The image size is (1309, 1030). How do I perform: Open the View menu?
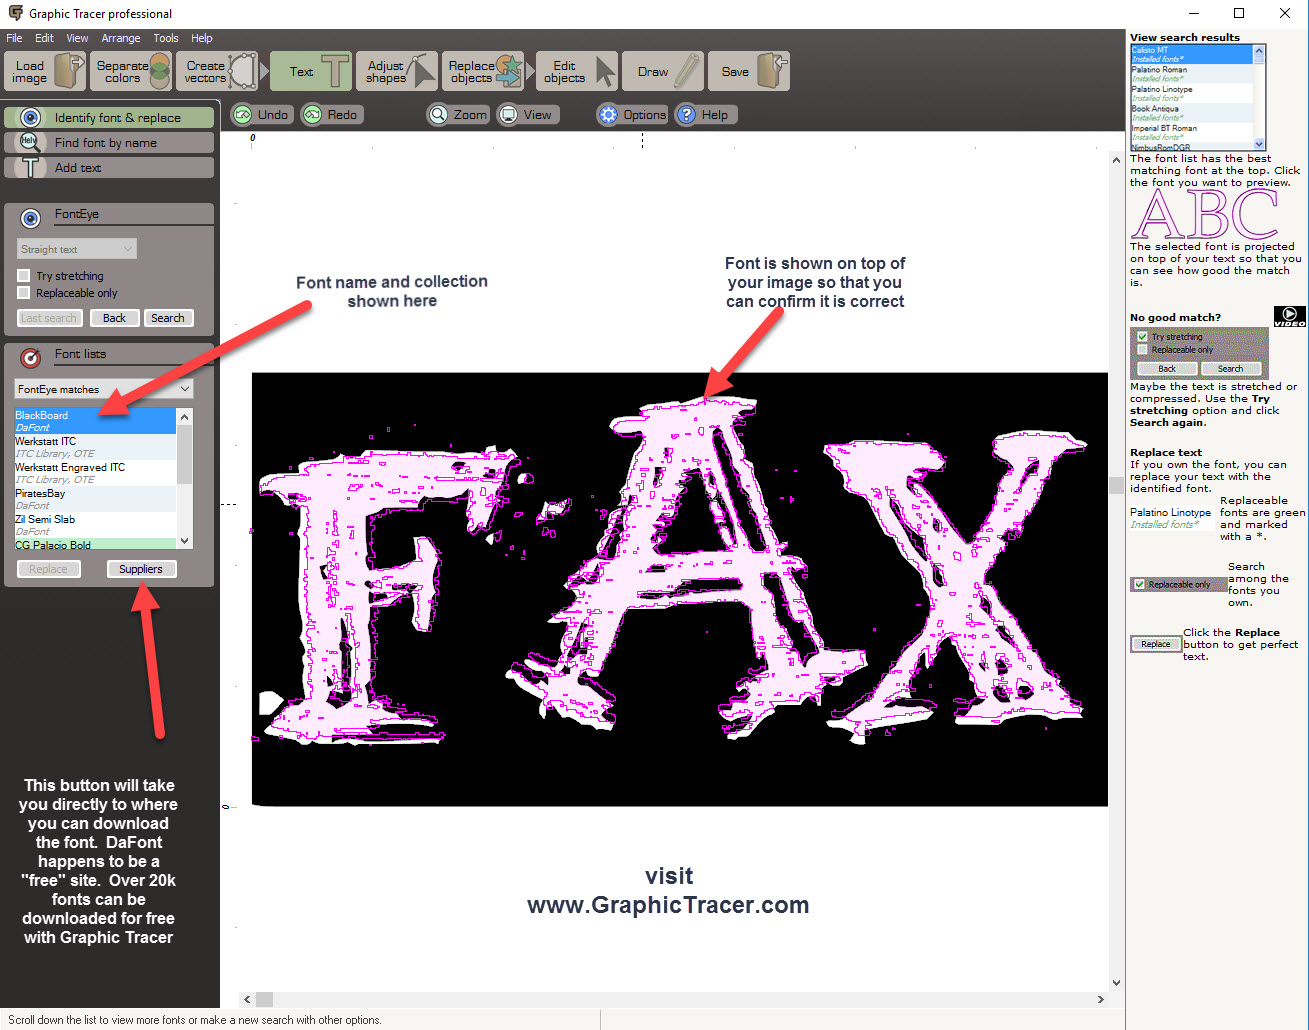pos(77,38)
